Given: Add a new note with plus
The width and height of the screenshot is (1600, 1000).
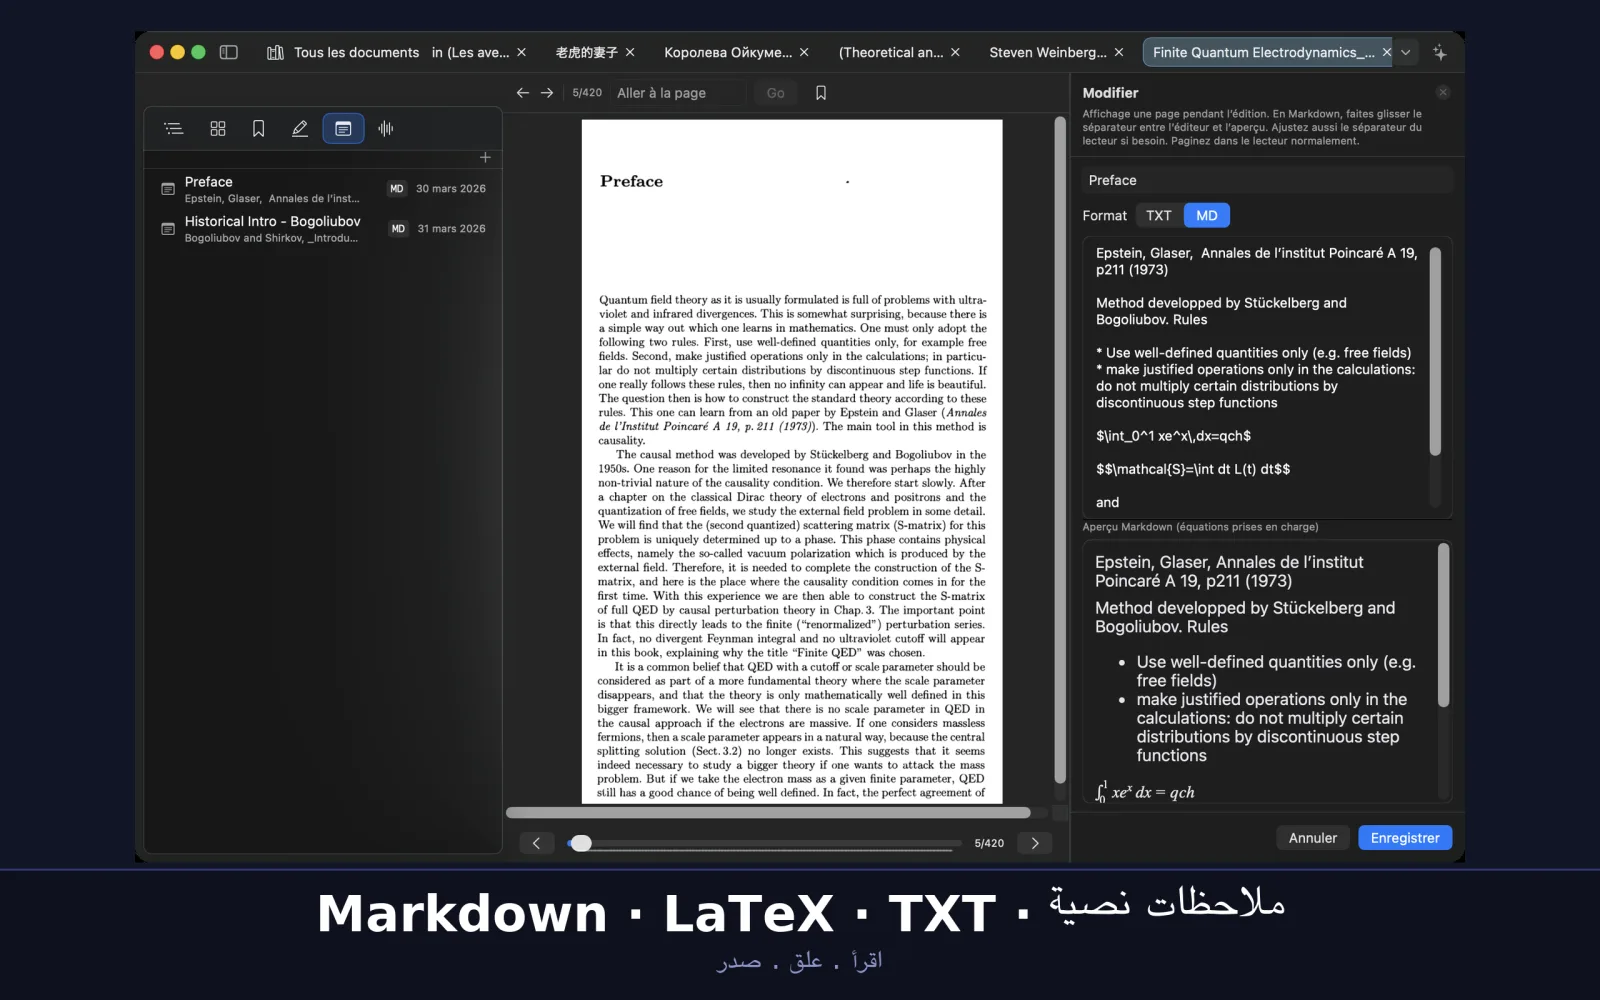Looking at the screenshot, I should coord(485,157).
